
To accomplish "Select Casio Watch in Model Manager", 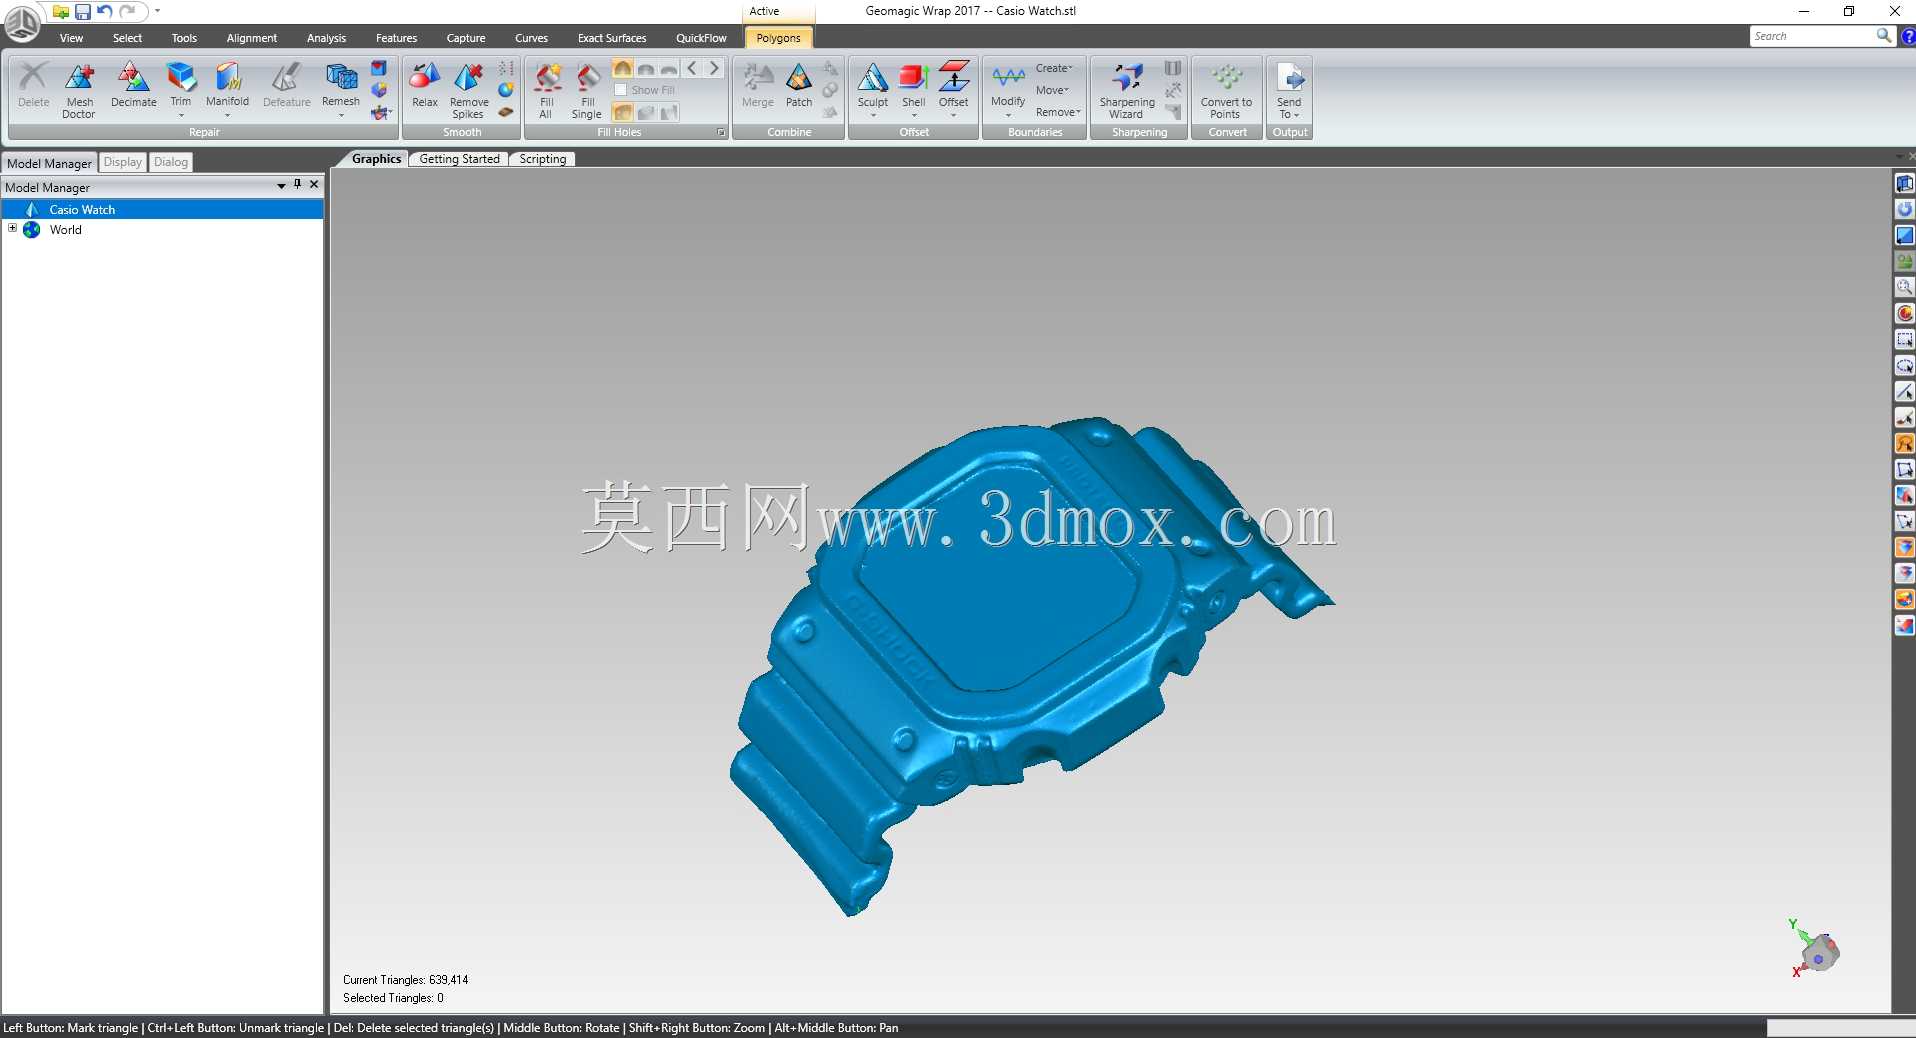I will 162,209.
